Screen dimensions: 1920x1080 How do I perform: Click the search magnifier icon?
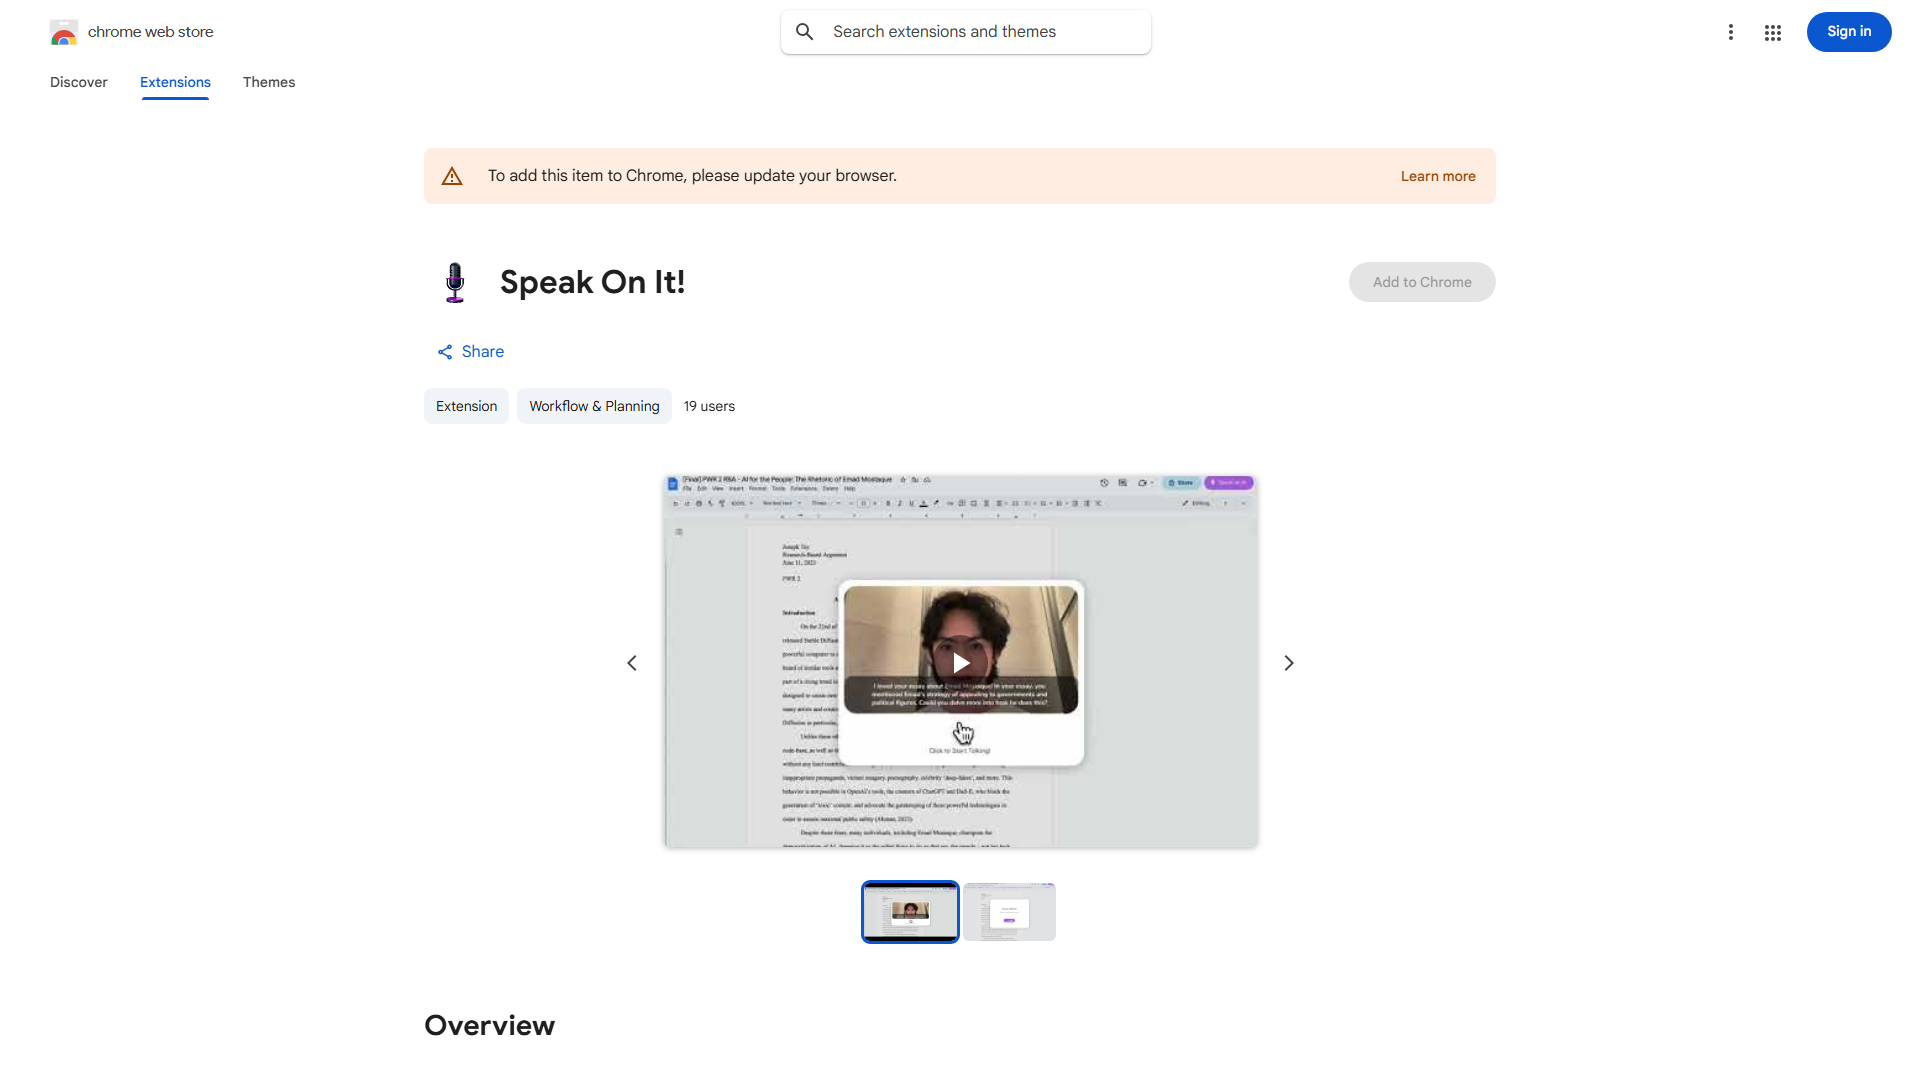point(805,32)
